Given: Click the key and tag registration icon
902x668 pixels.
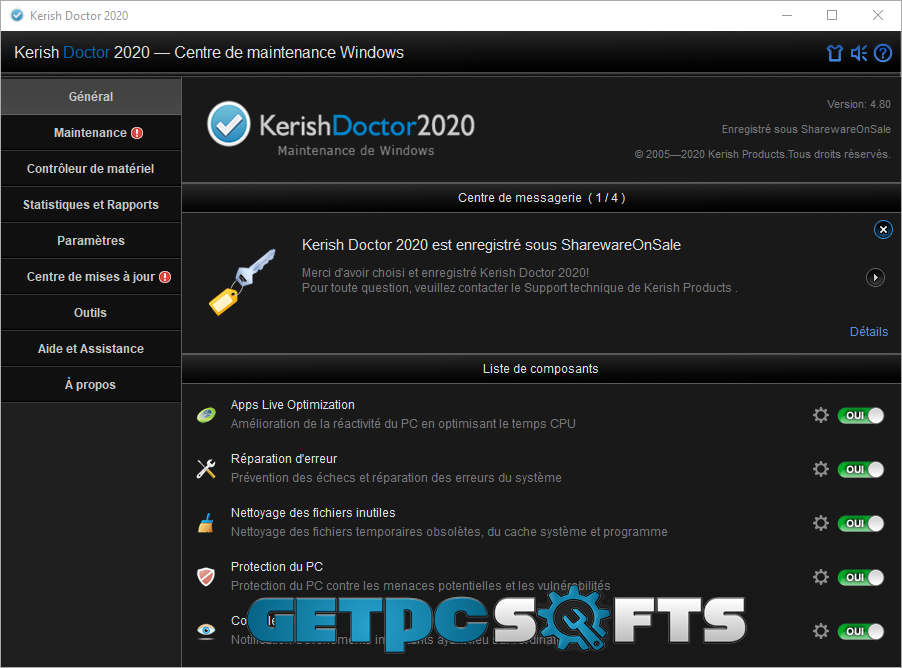Looking at the screenshot, I should click(242, 281).
